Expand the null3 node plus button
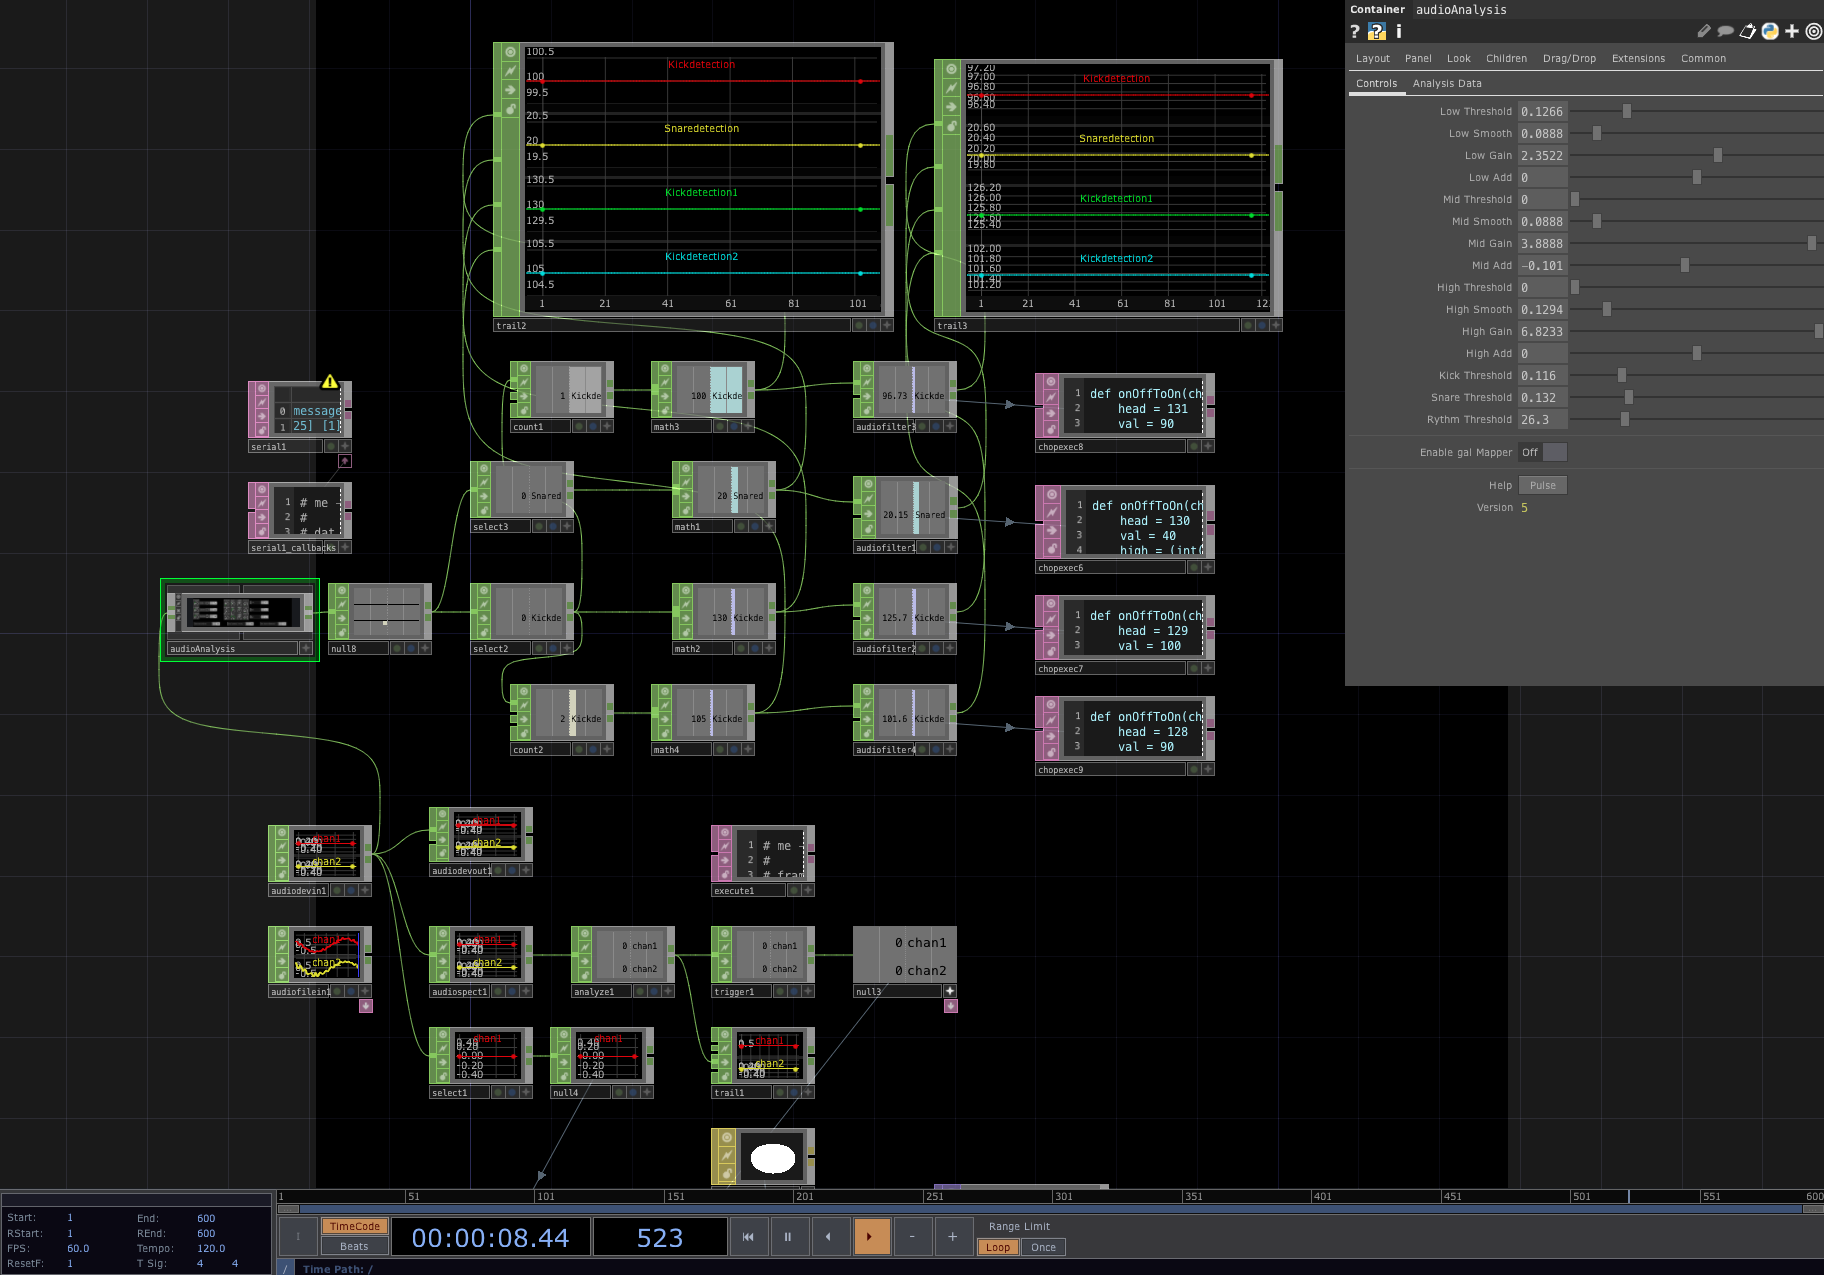The image size is (1824, 1275). (949, 991)
